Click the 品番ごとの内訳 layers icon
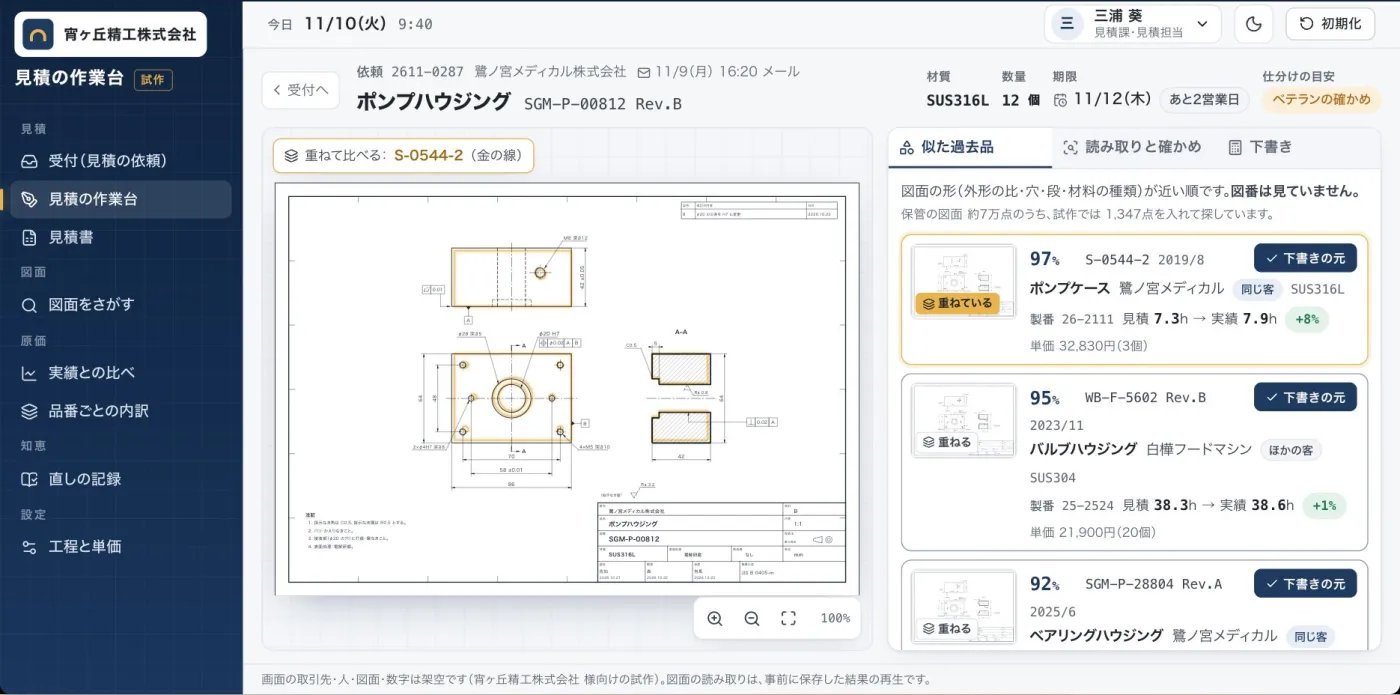Viewport: 1400px width, 695px height. (x=30, y=411)
